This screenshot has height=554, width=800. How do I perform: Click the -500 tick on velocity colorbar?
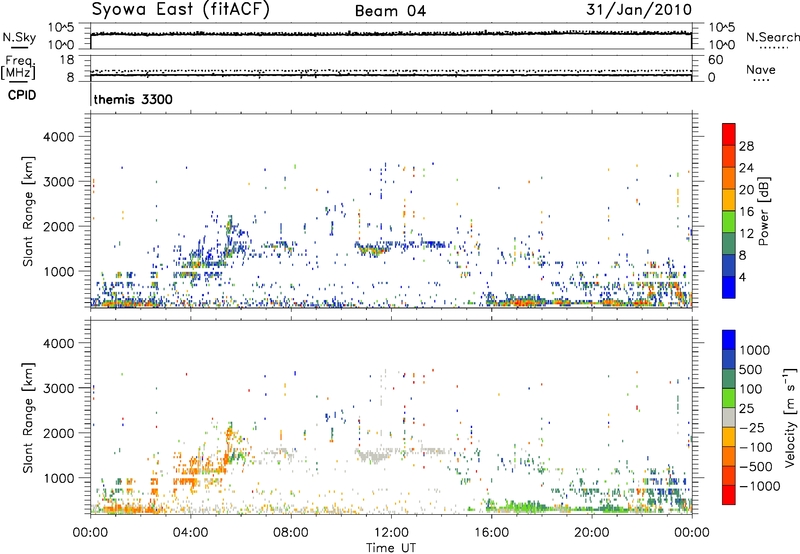[756, 466]
